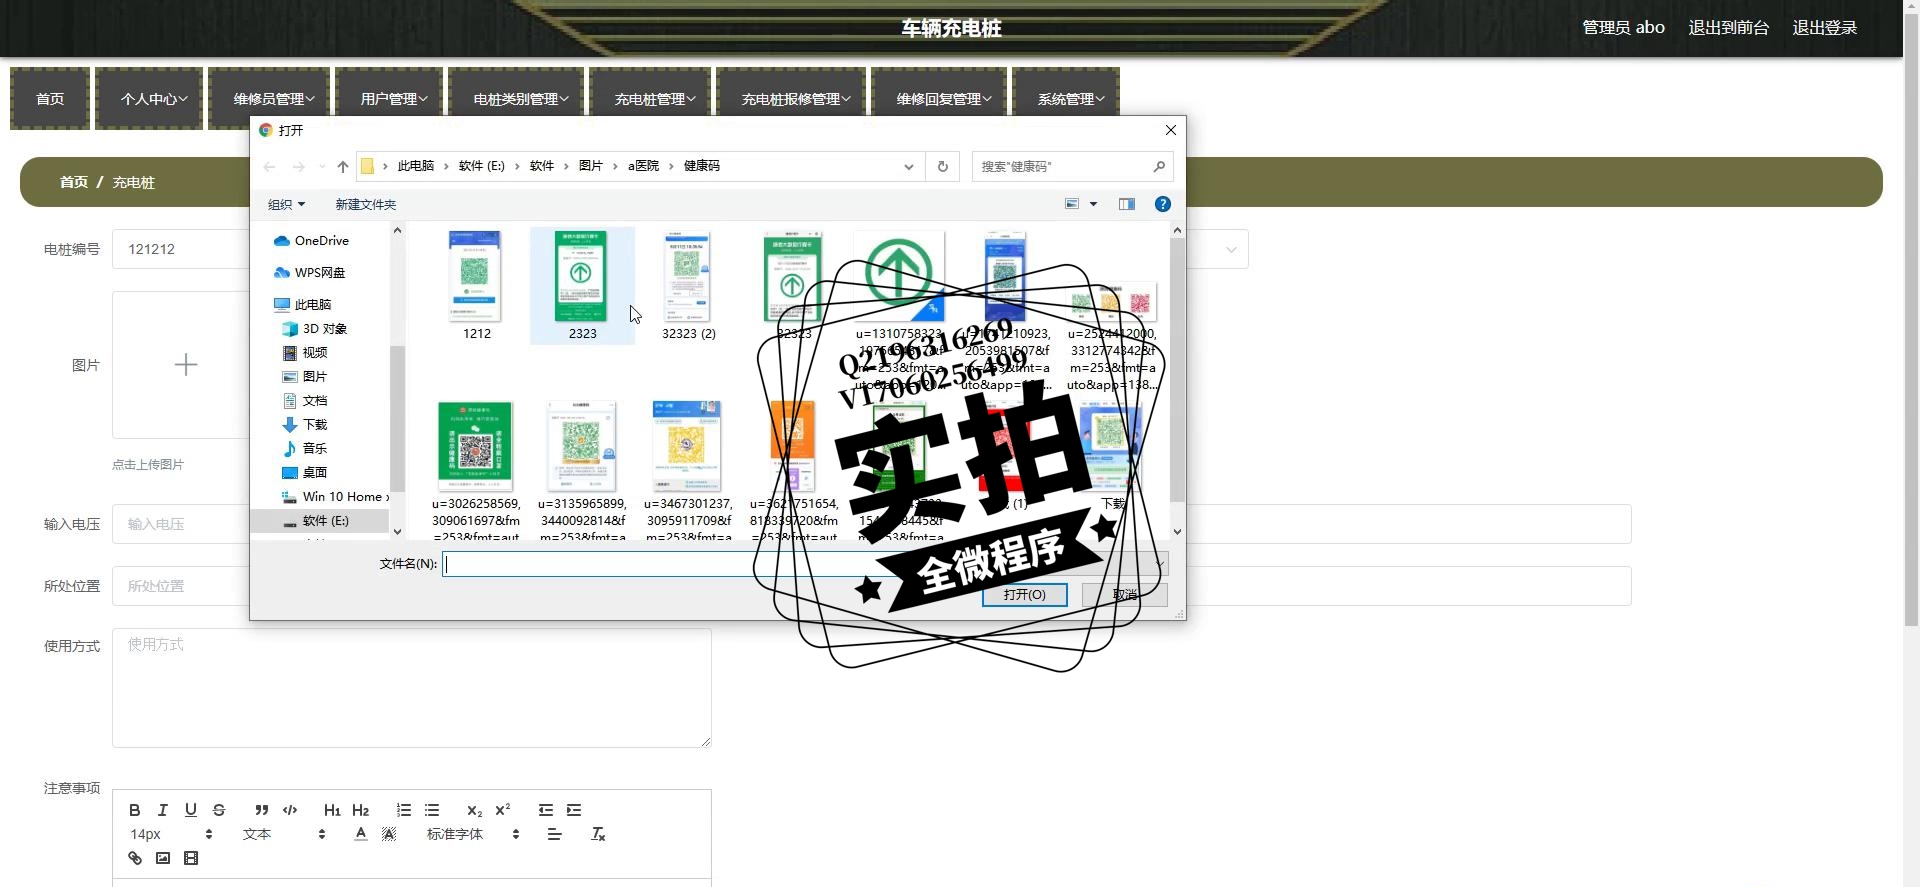Screen dimensions: 1920x887
Task: Click the refresh button in file dialog
Action: pos(942,166)
